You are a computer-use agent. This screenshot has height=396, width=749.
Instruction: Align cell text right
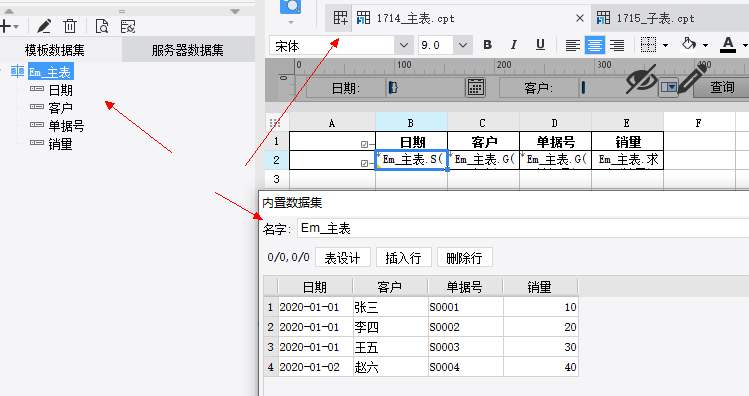617,45
